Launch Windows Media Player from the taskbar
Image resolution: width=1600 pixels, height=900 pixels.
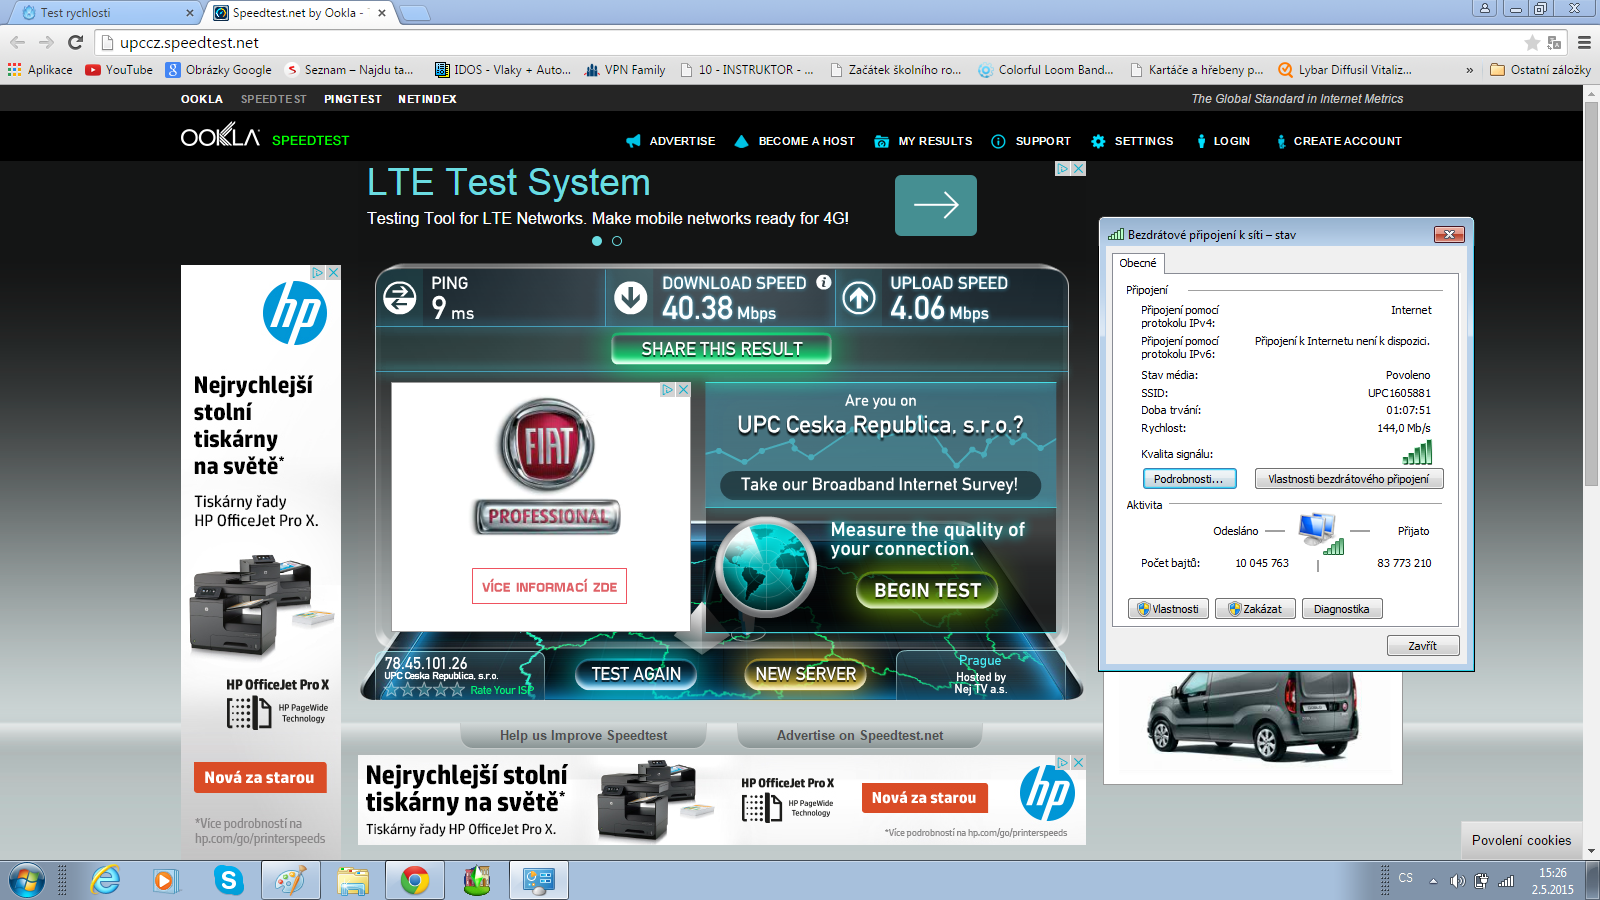[165, 880]
